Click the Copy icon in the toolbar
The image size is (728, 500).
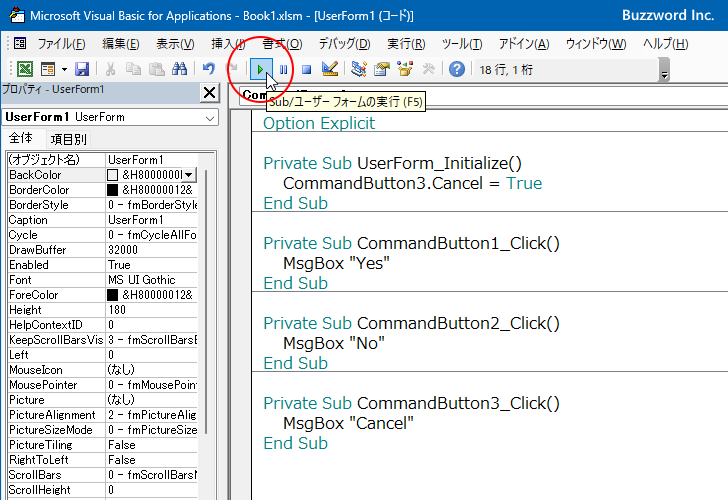(134, 69)
